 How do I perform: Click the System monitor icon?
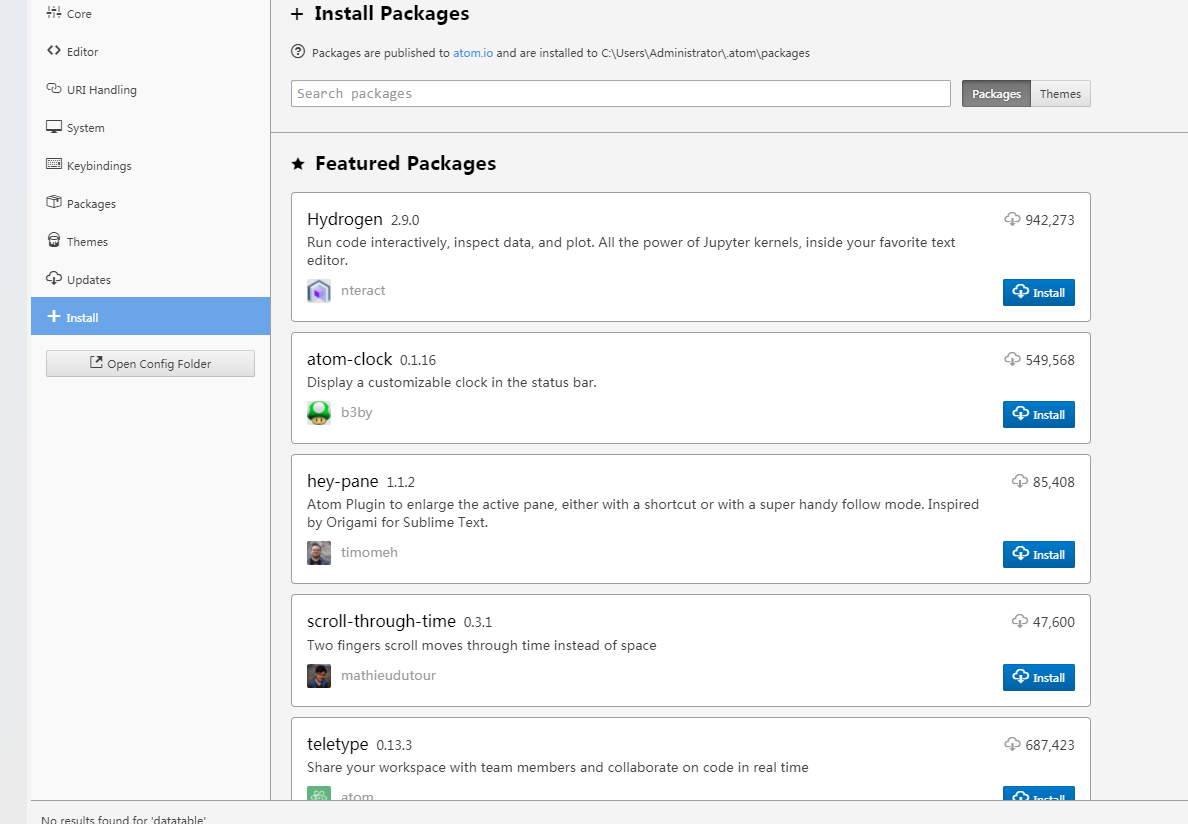(x=54, y=126)
